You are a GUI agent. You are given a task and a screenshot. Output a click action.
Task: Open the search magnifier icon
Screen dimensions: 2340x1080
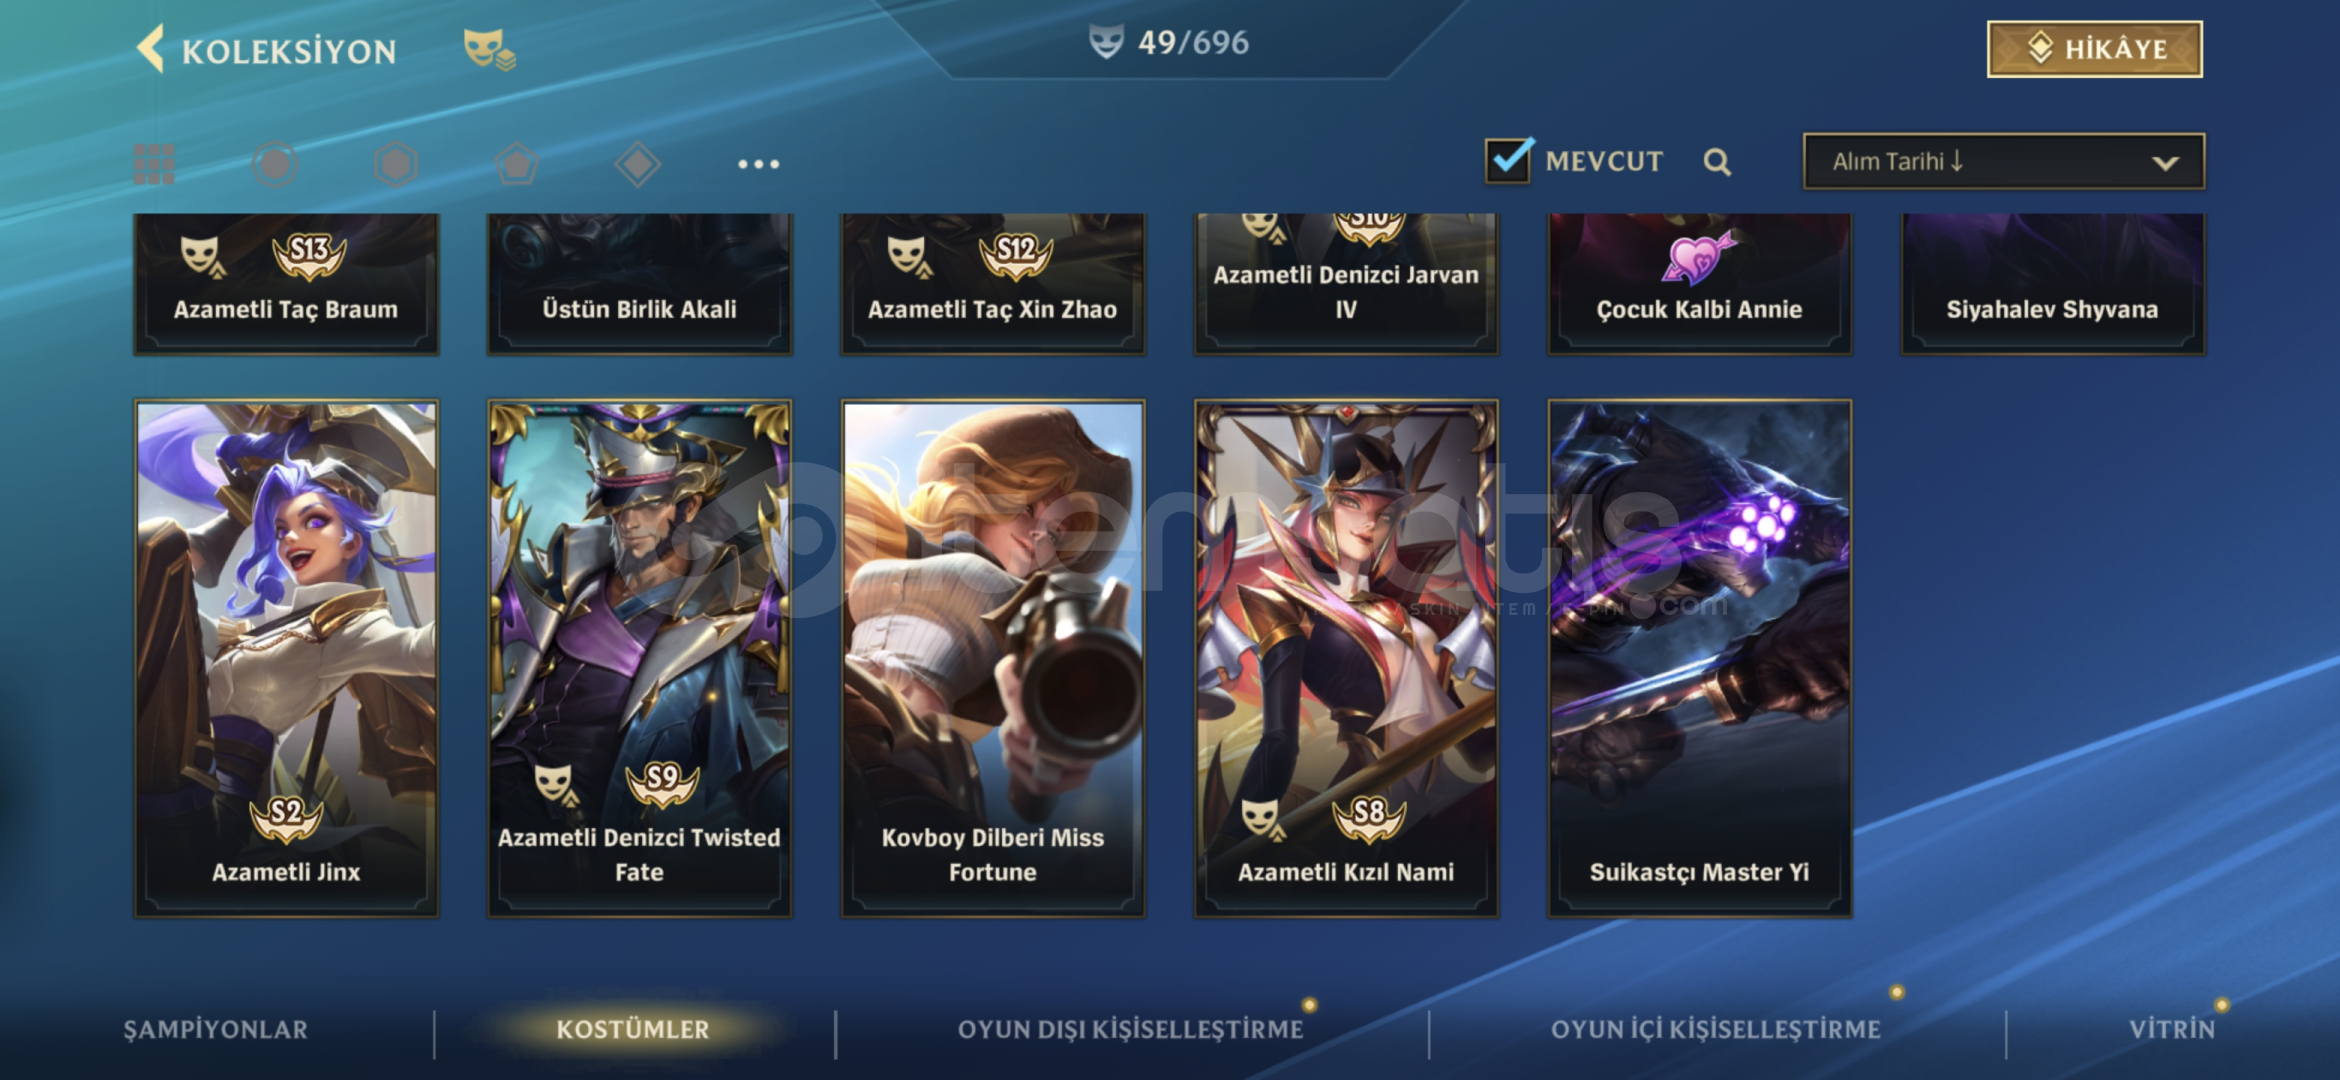(x=1717, y=162)
